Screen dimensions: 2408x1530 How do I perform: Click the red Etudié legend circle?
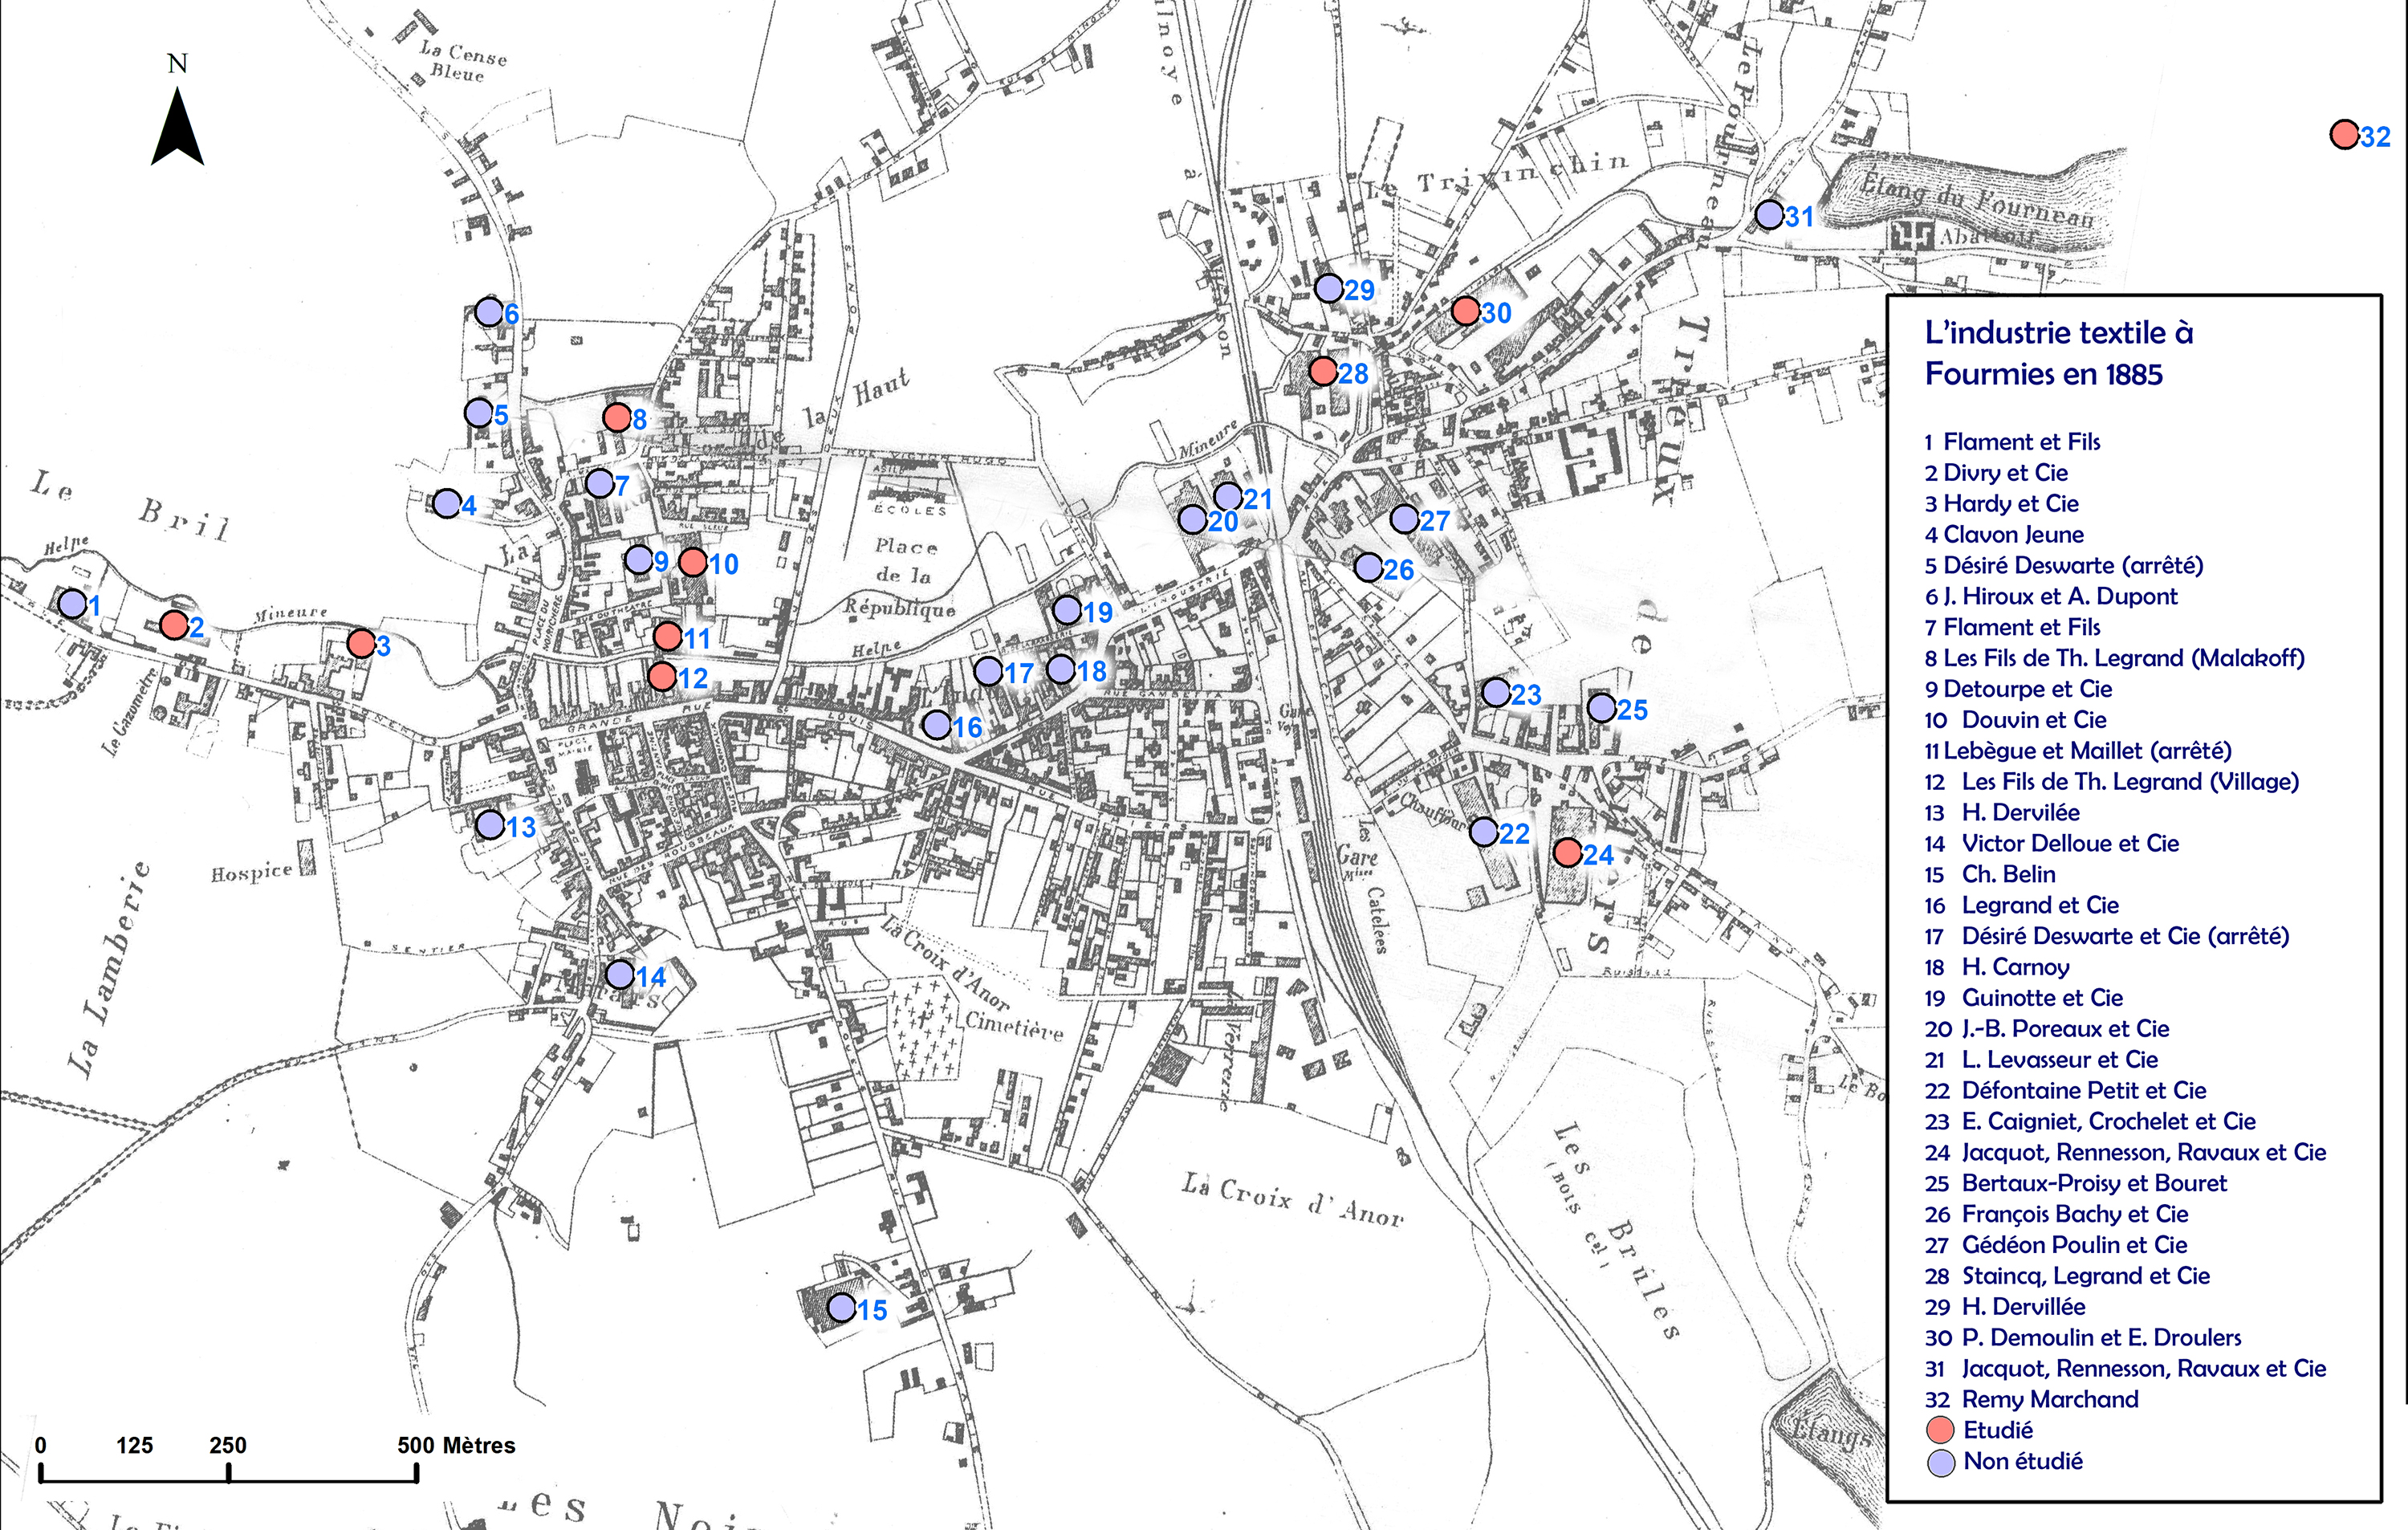coord(1940,1430)
